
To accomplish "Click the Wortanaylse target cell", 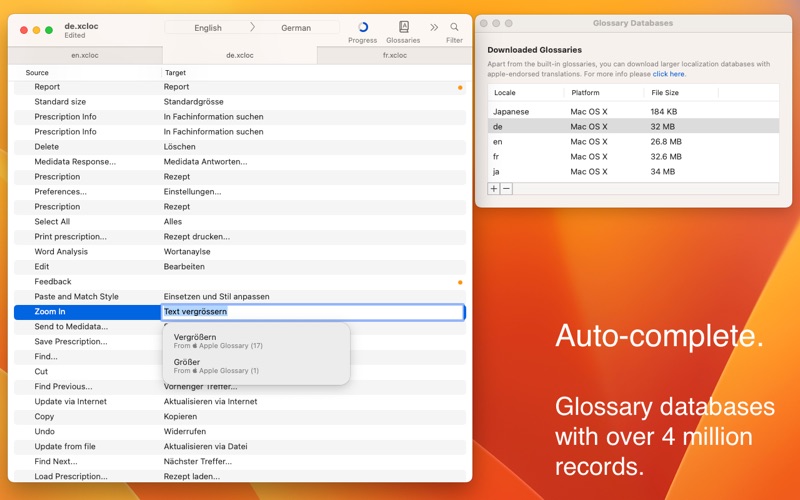I will [187, 252].
